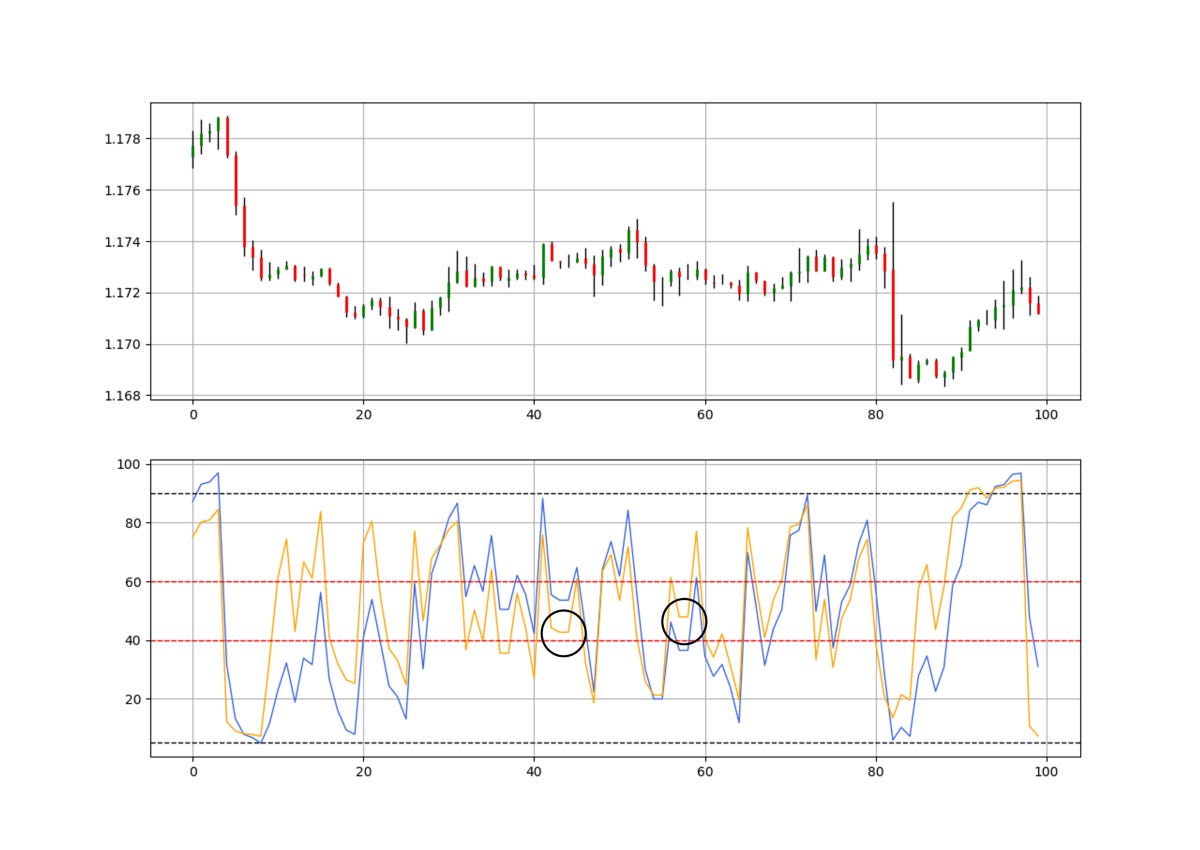Pick x-axis label 0 under oscillator chart
Screen dimensions: 1200x850
coord(192,772)
